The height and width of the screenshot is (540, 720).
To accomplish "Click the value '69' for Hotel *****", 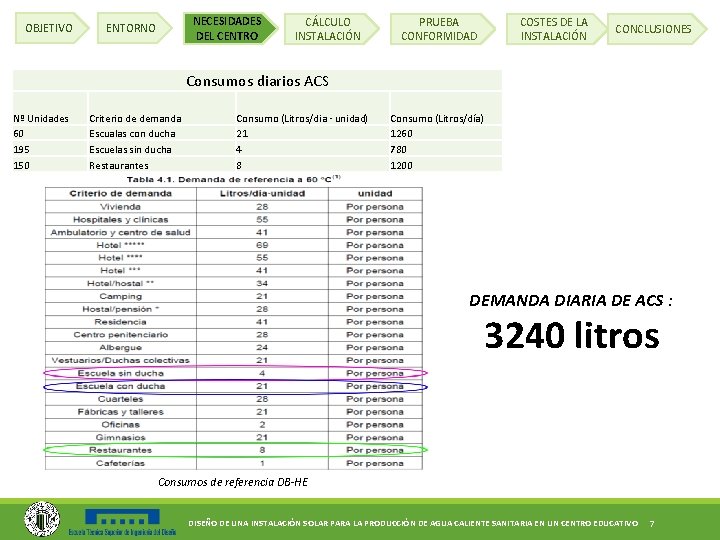I will [262, 245].
